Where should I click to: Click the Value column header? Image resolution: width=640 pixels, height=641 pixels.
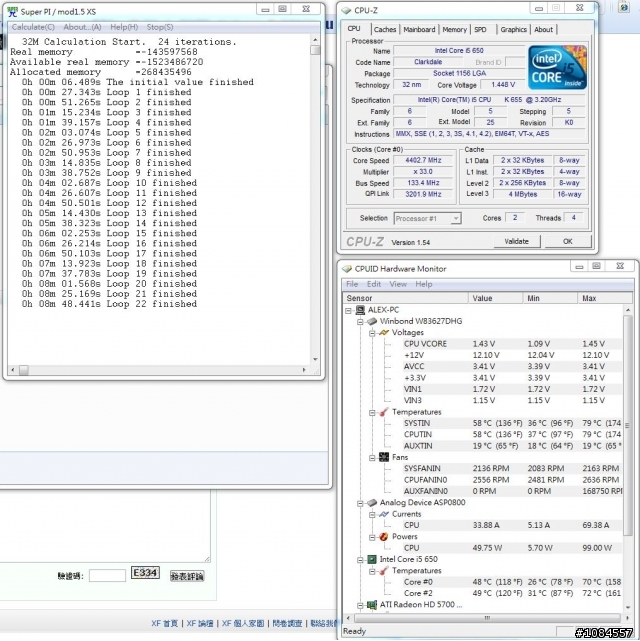[496, 298]
